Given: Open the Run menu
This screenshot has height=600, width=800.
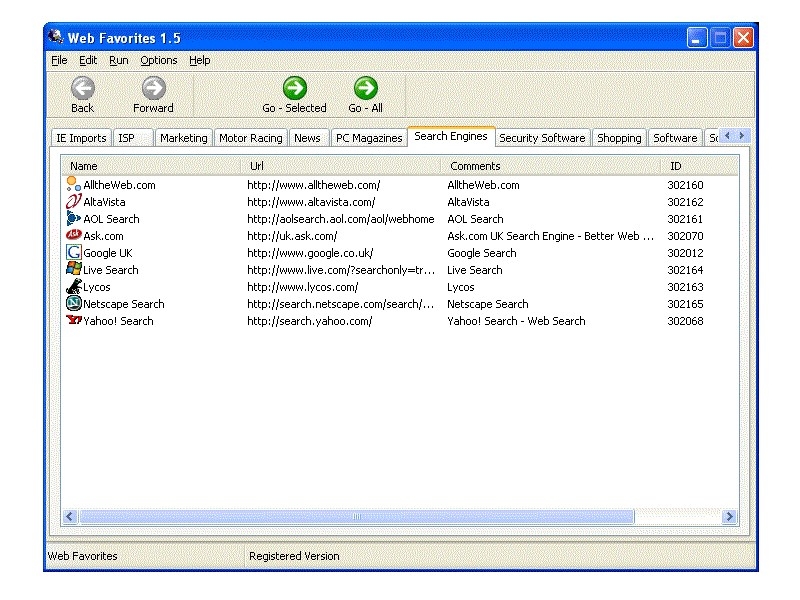Looking at the screenshot, I should [x=118, y=60].
